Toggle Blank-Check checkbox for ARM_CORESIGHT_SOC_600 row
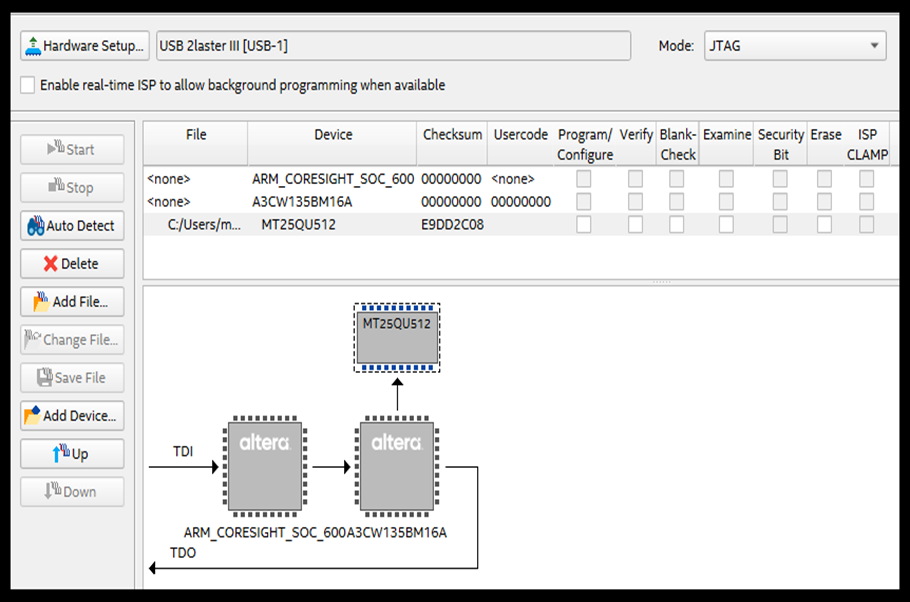This screenshot has width=910, height=602. pos(677,179)
